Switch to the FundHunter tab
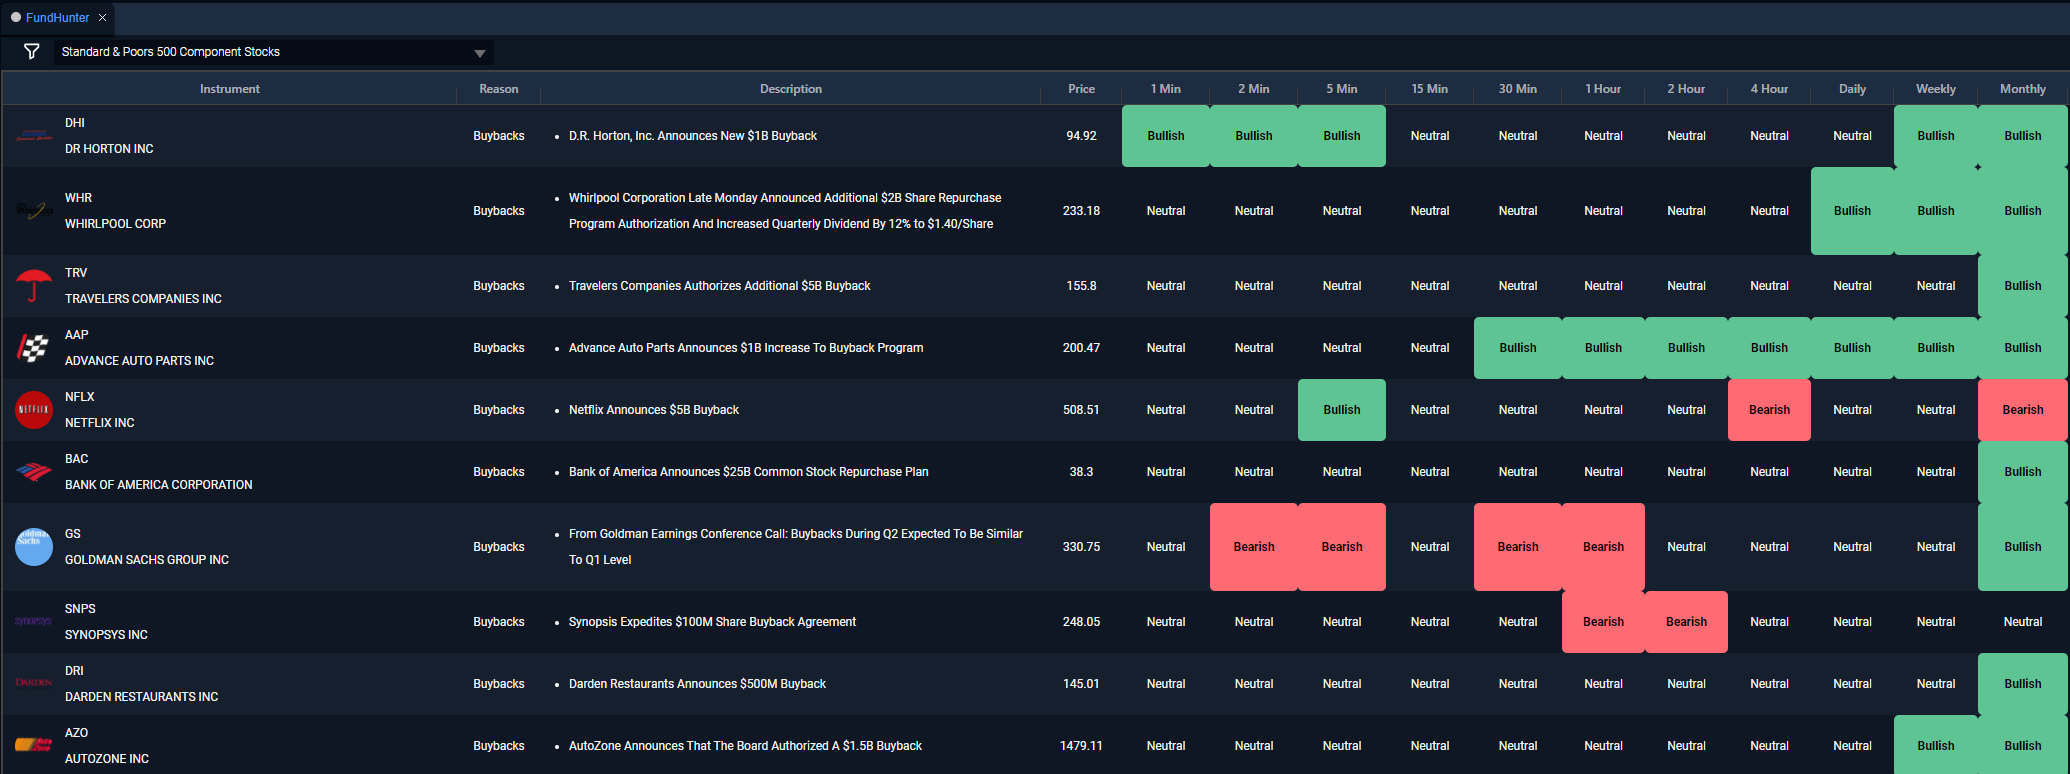The image size is (2070, 774). [x=57, y=18]
